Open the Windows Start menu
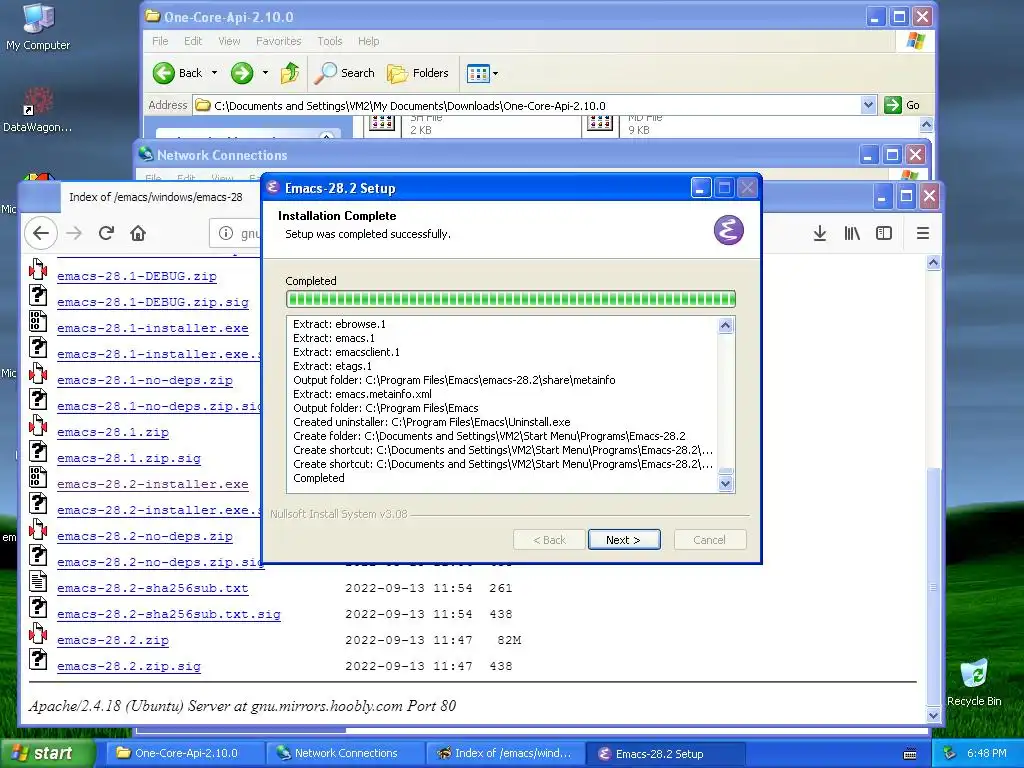 [48, 753]
